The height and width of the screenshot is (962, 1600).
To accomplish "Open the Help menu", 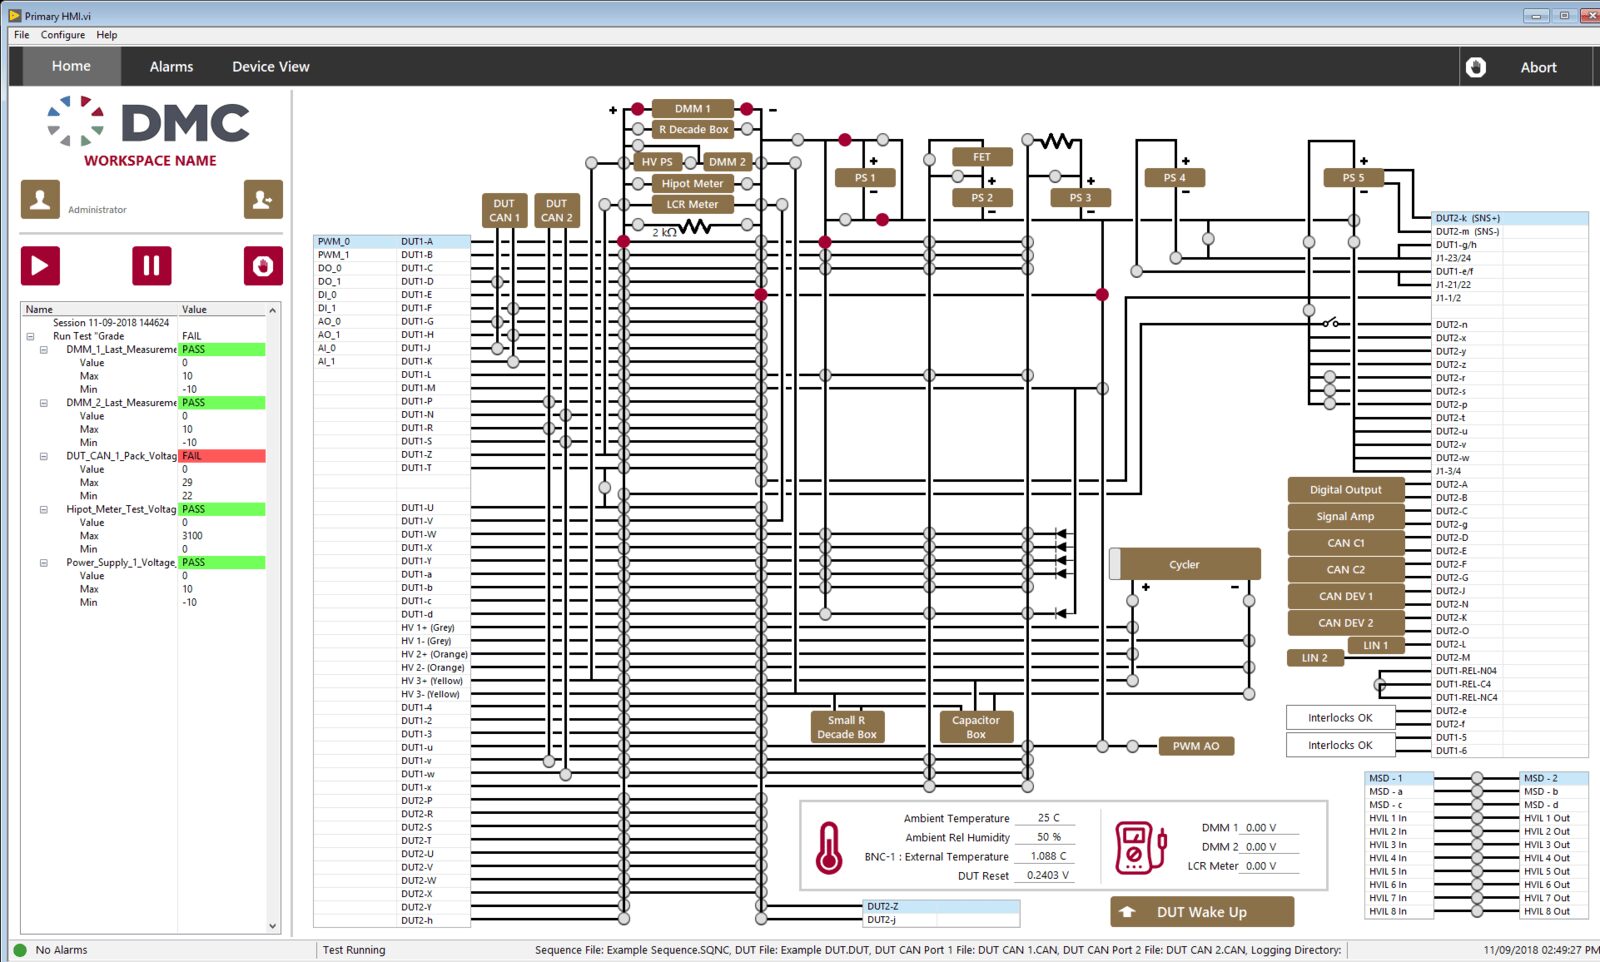I will click(x=107, y=35).
